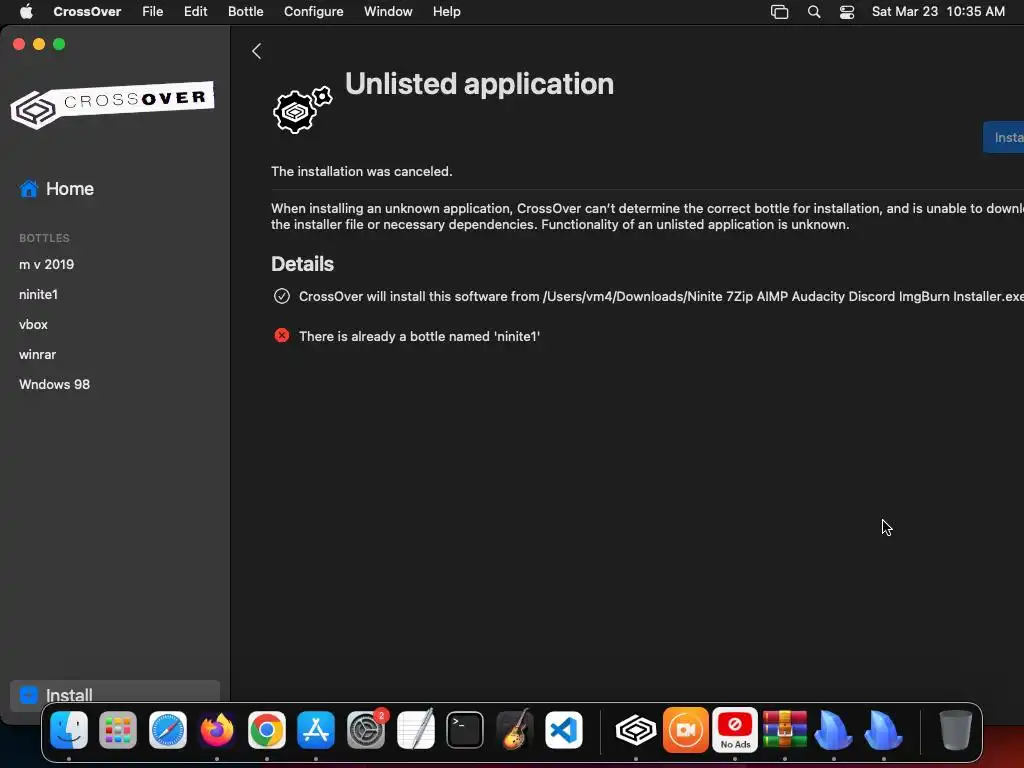Open the orange screen recorder Dock icon
Screen dimensions: 1024x768
click(x=686, y=729)
